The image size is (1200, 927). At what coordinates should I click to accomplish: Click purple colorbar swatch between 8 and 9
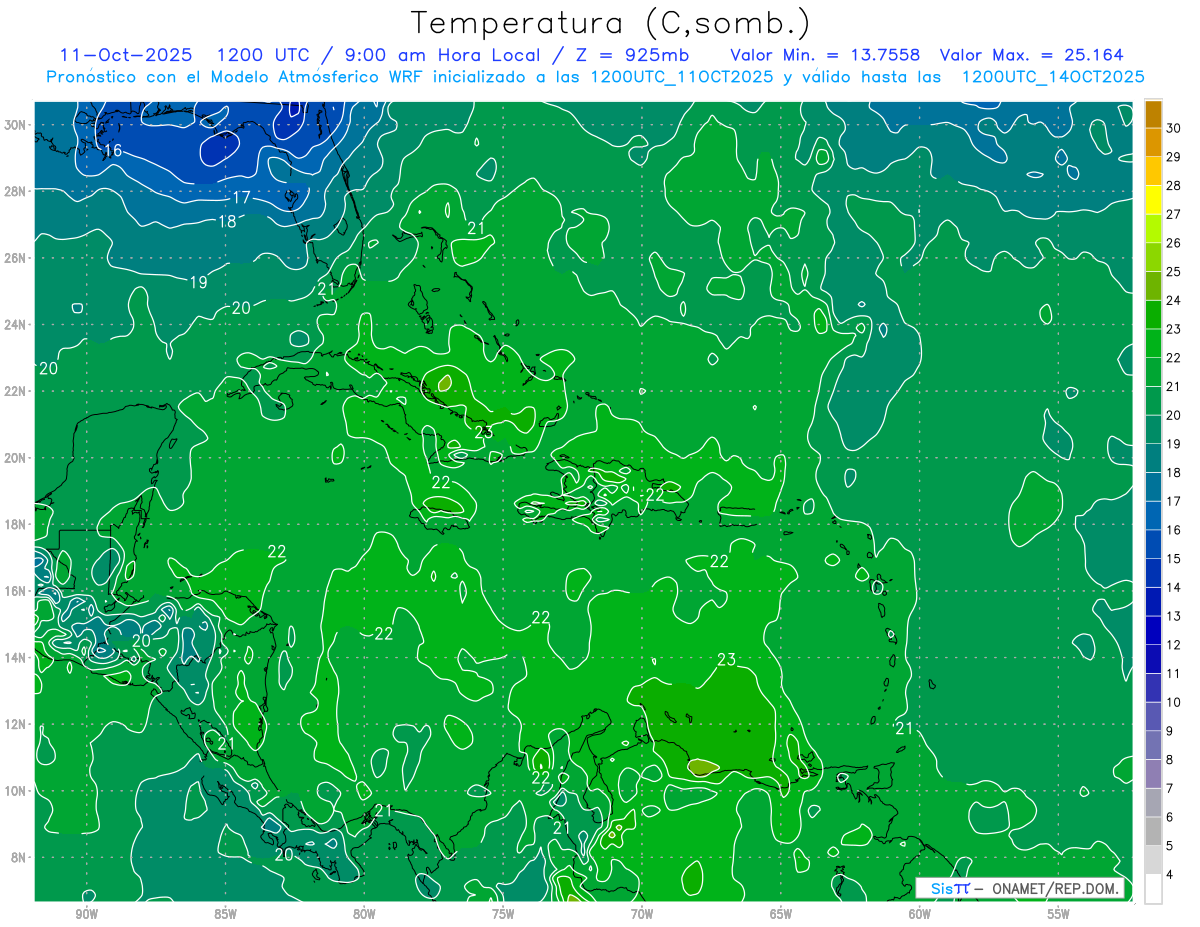pyautogui.click(x=1153, y=746)
